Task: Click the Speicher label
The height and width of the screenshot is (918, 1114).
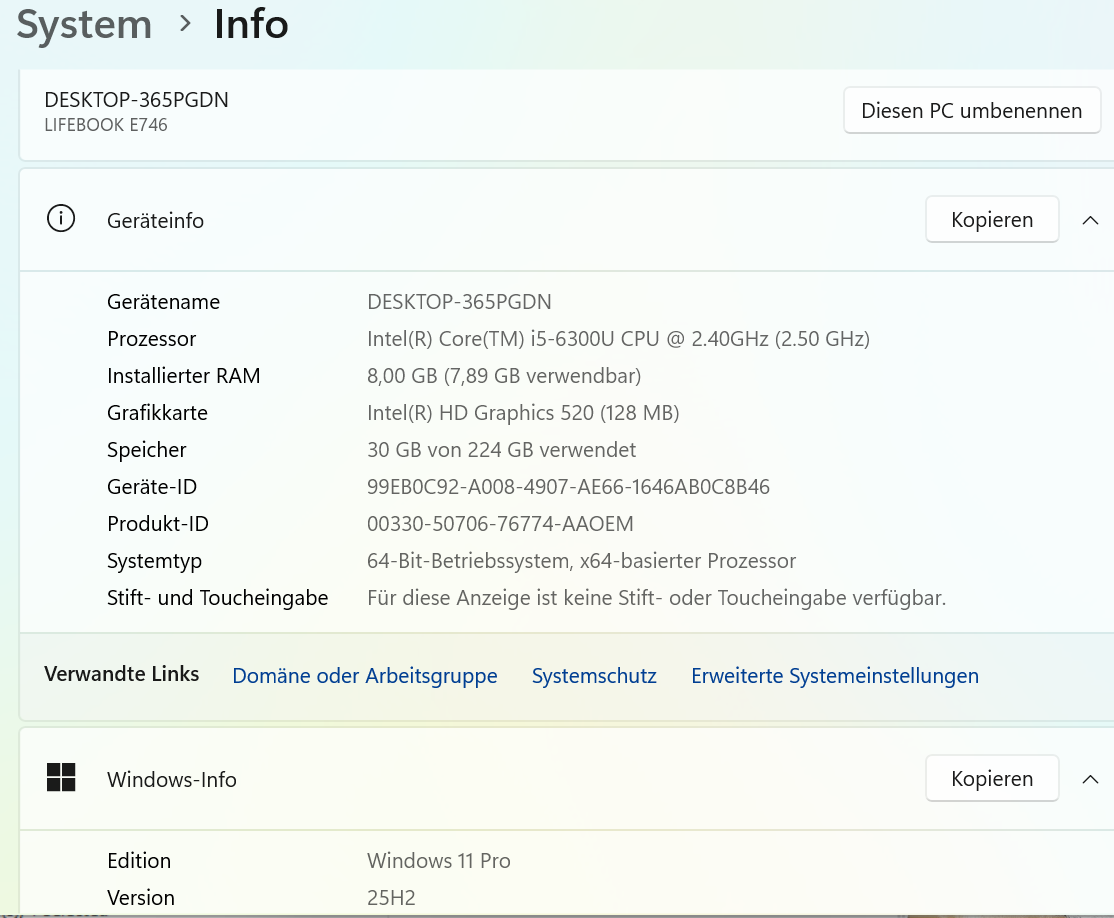Action: pos(146,450)
